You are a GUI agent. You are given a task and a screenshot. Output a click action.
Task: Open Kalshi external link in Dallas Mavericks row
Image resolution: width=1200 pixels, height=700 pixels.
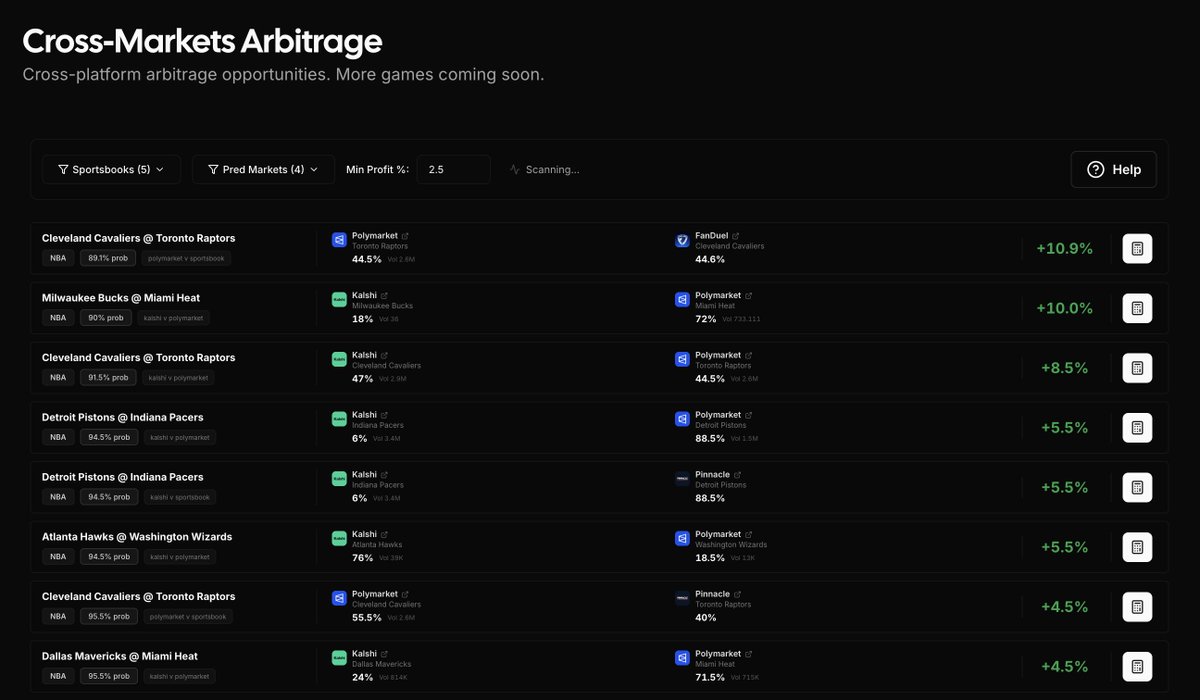[x=384, y=655]
